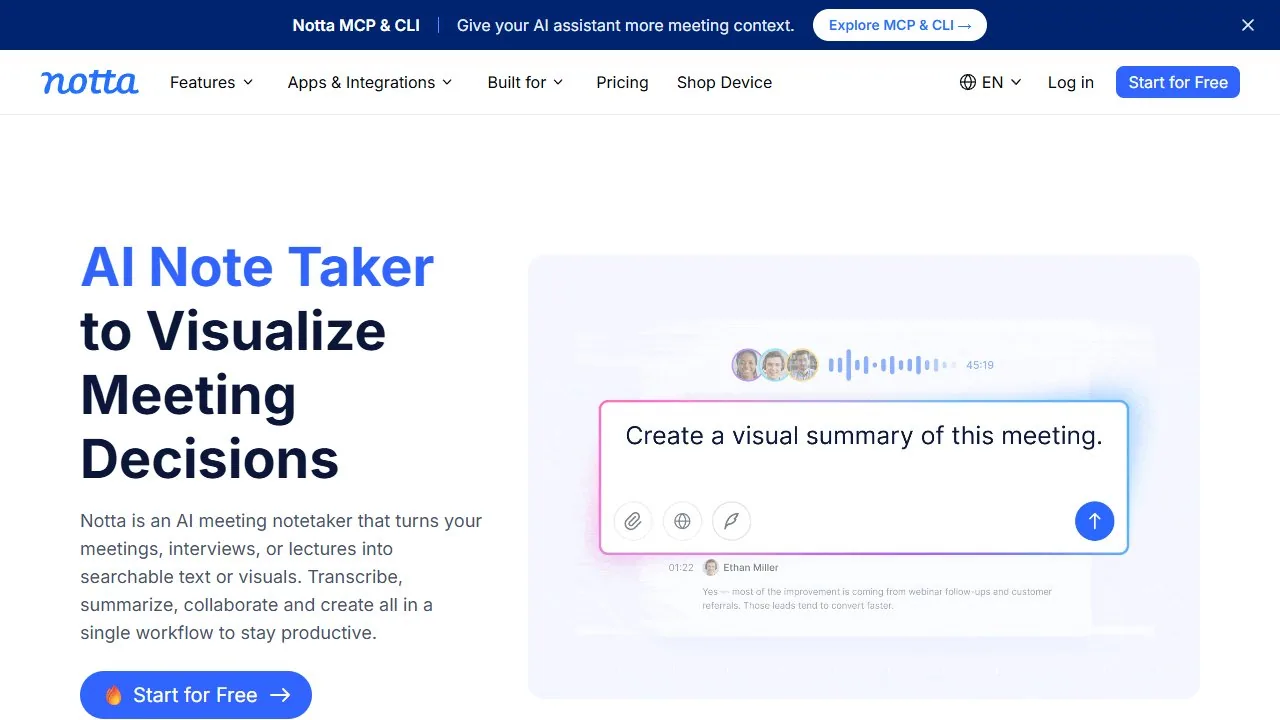Click the AI Note Taker heading

click(x=257, y=267)
